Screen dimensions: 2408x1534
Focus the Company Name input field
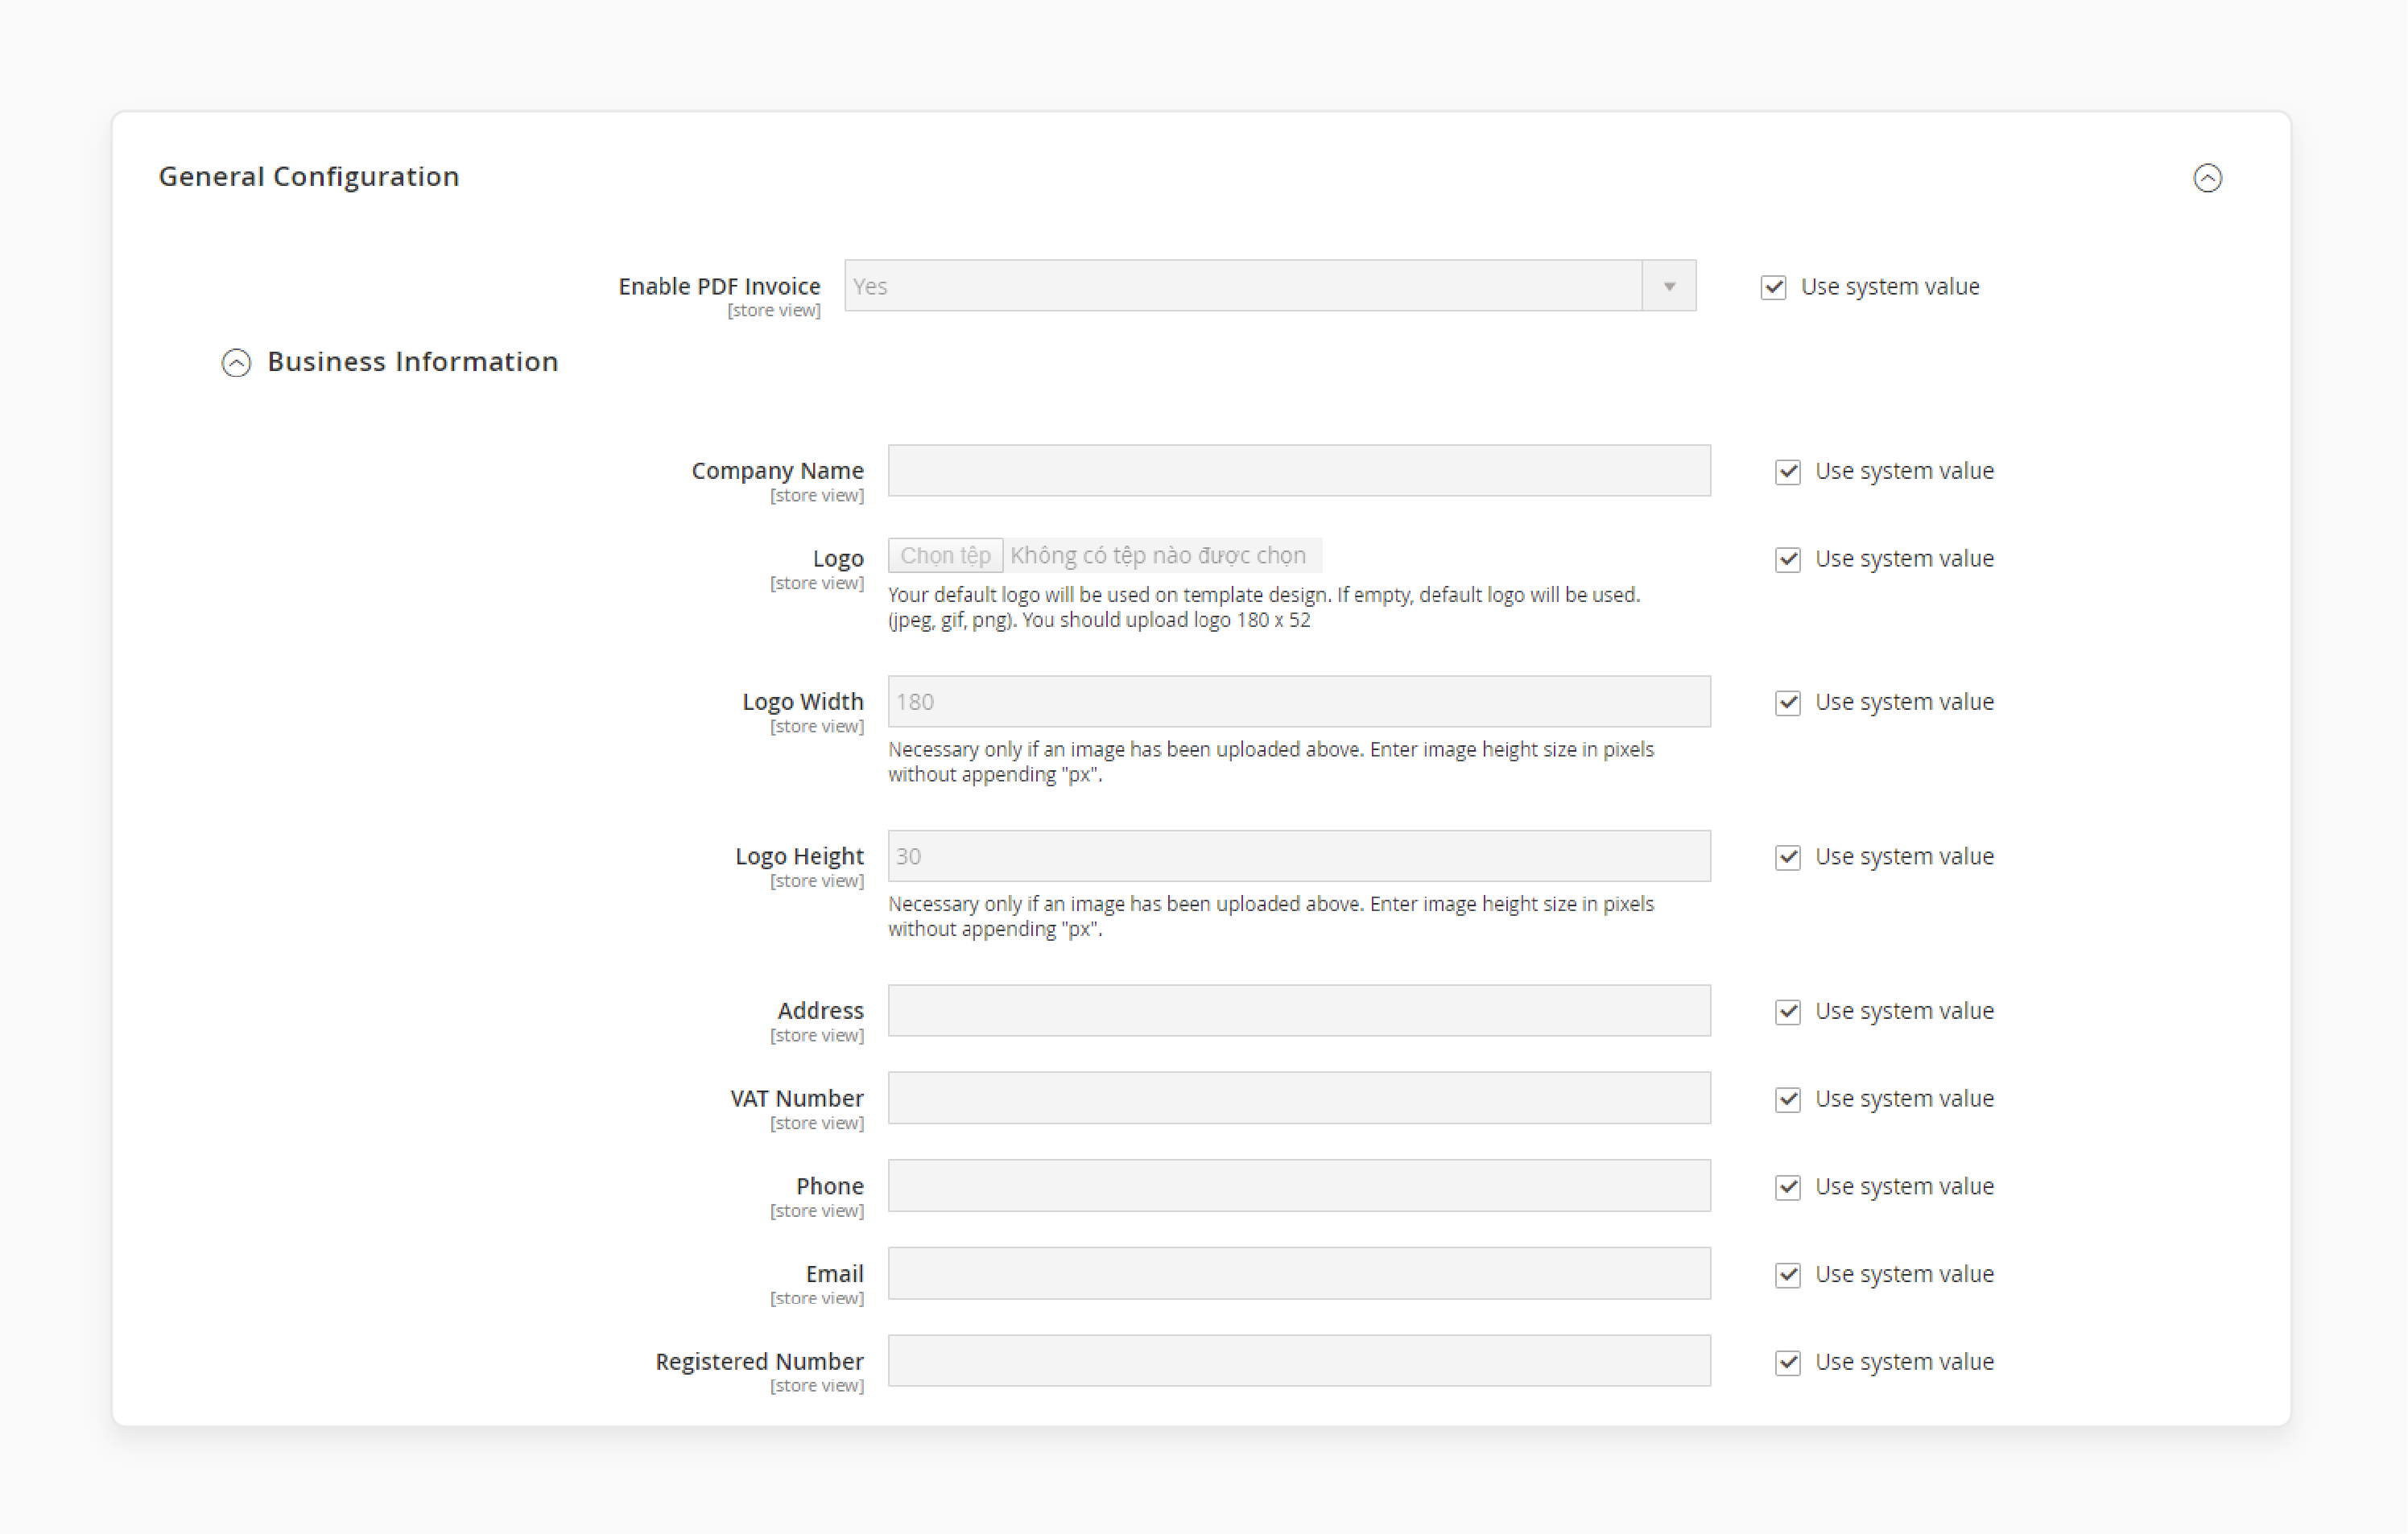1299,470
